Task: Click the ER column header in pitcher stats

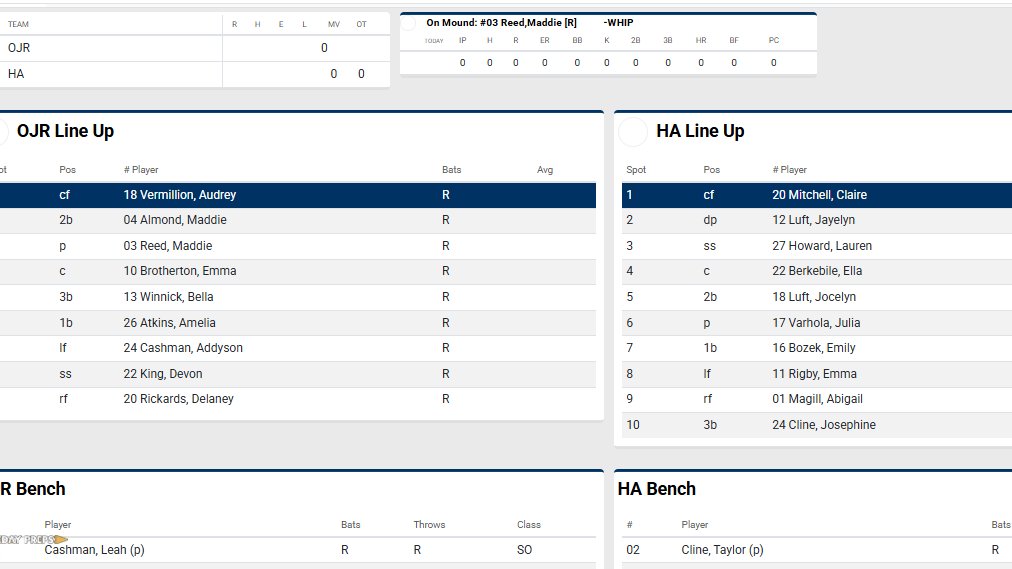Action: pos(545,40)
